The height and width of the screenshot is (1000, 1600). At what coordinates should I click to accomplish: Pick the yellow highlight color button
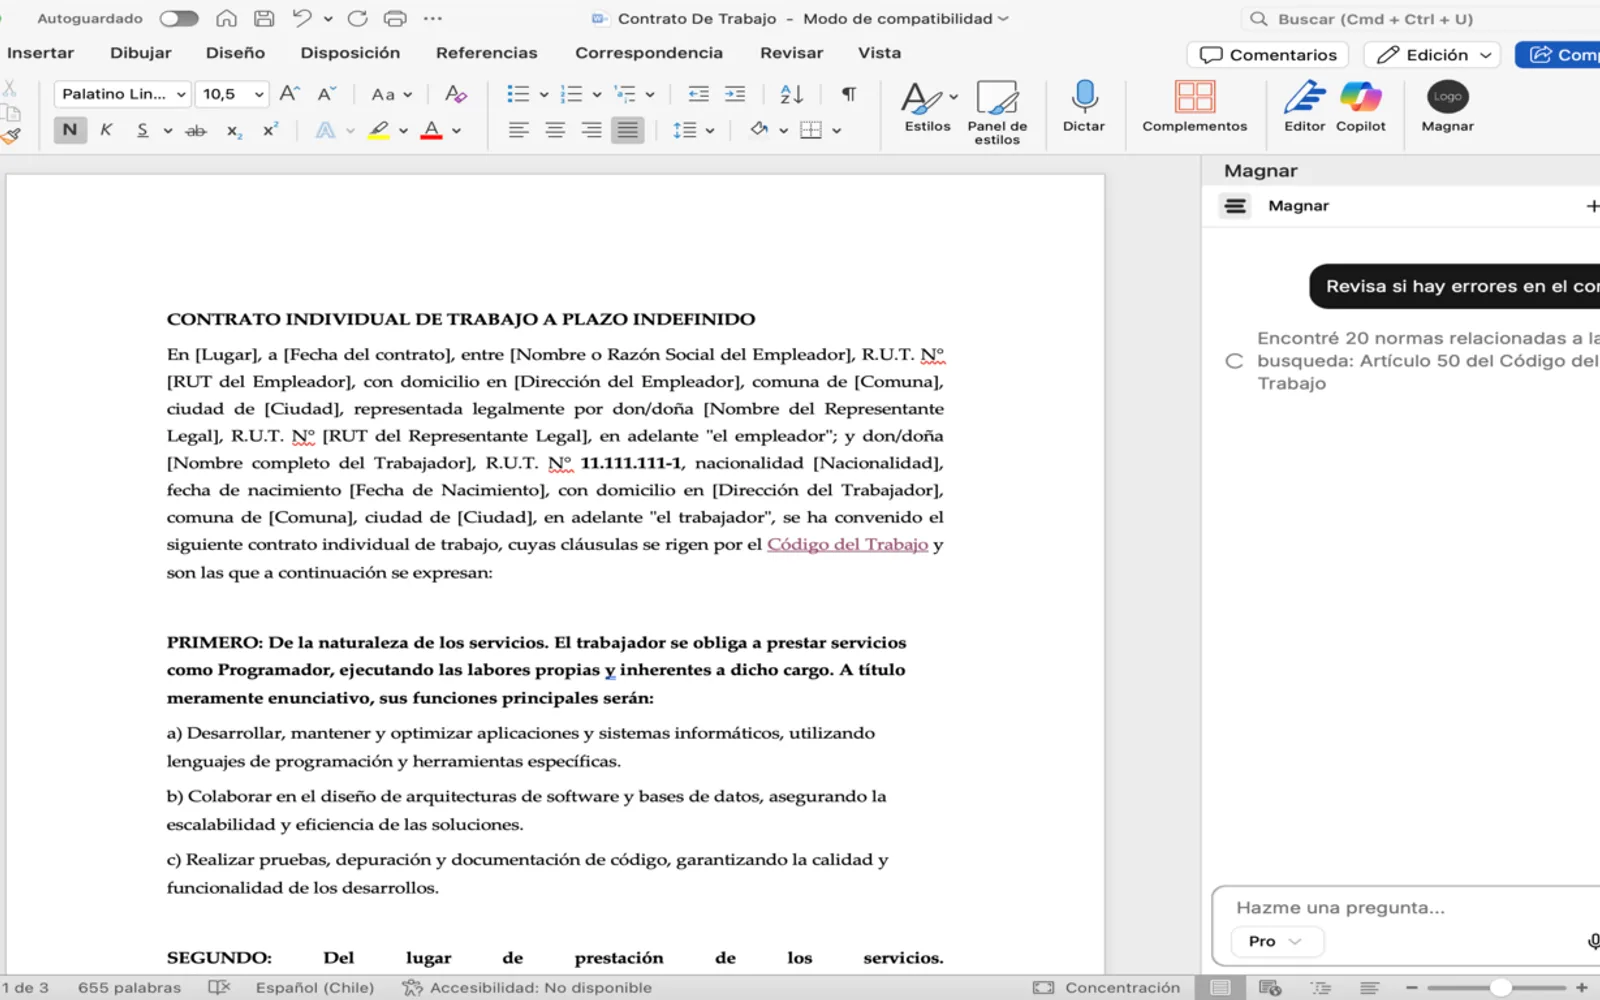tap(379, 130)
